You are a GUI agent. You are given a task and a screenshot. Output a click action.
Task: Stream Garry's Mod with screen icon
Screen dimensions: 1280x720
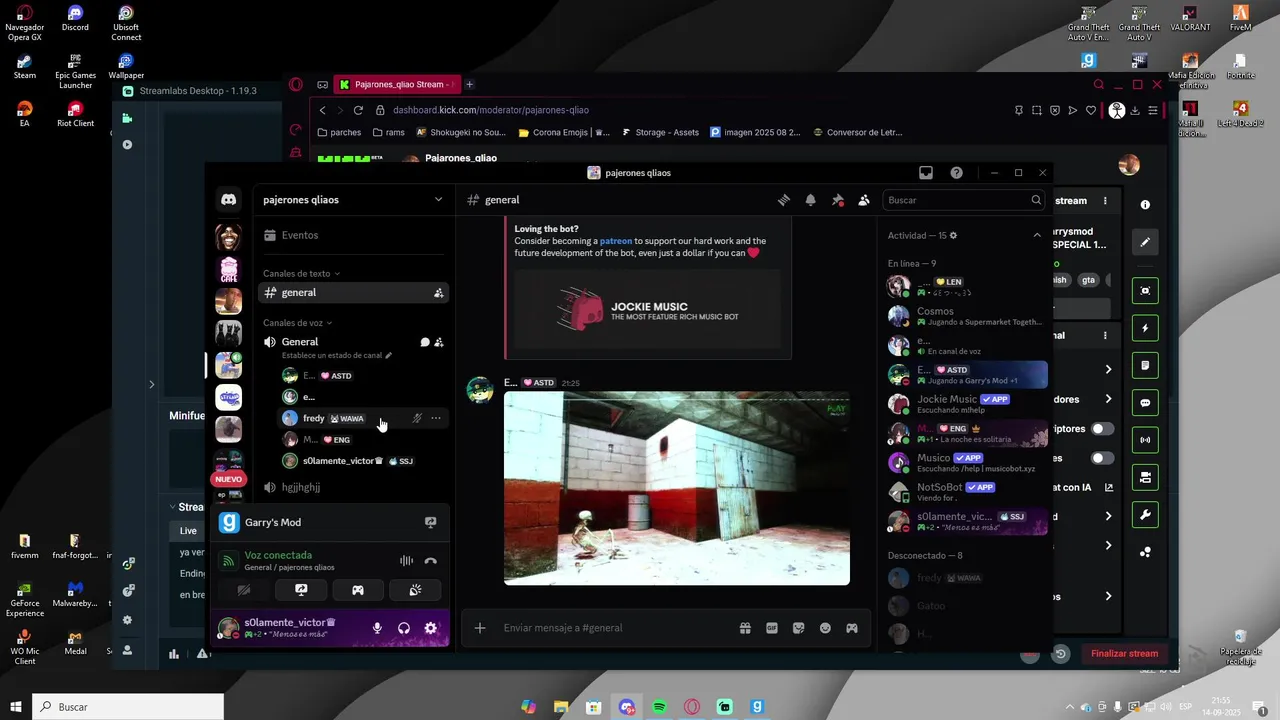pos(431,522)
